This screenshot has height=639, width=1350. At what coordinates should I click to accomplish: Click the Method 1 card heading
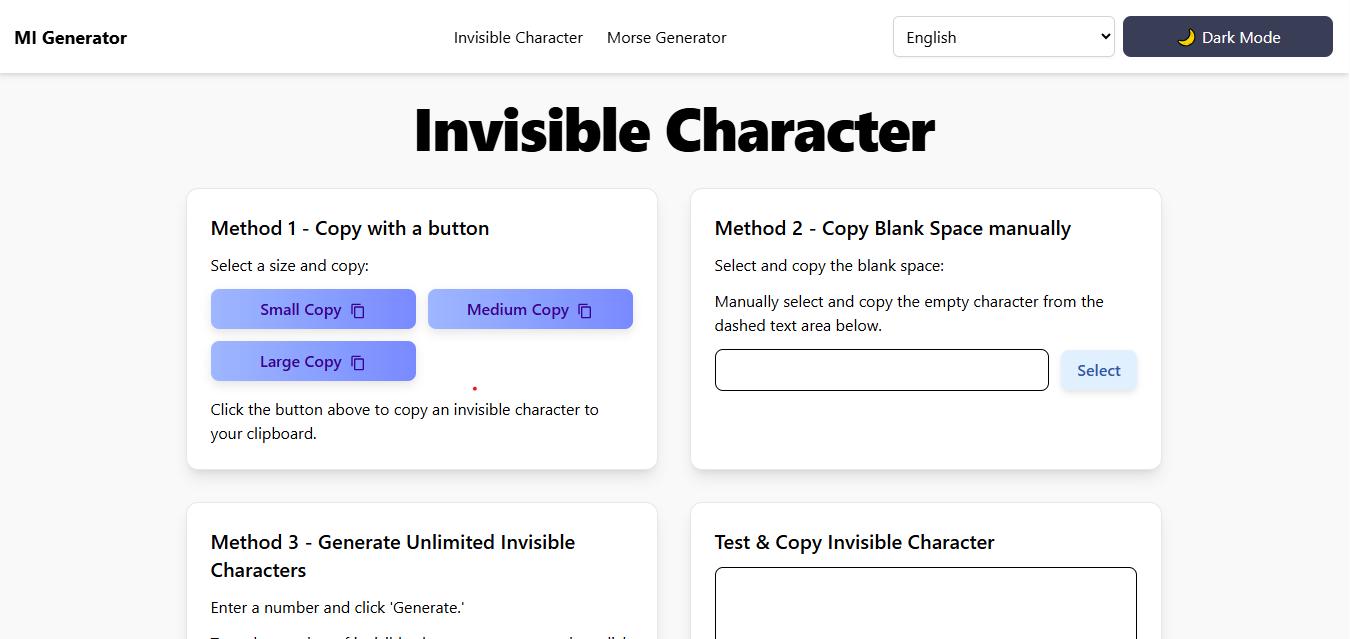click(350, 228)
